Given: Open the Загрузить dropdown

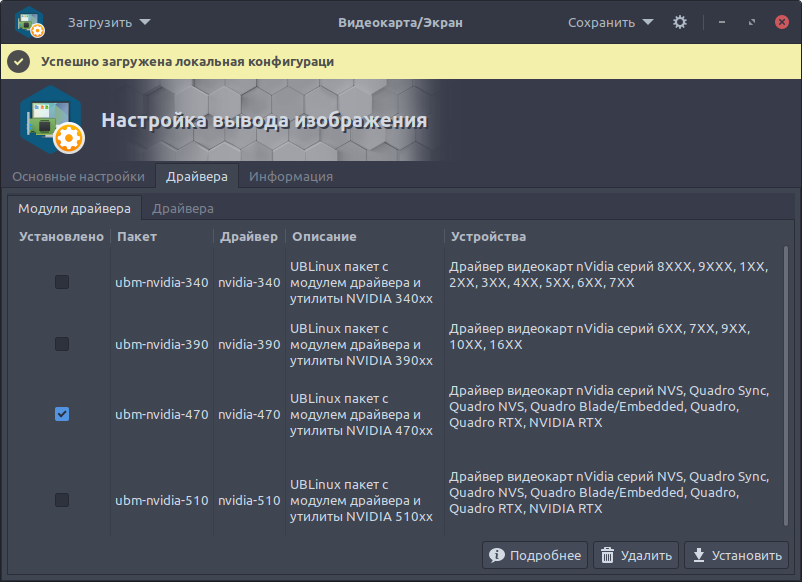Looking at the screenshot, I should pyautogui.click(x=109, y=22).
